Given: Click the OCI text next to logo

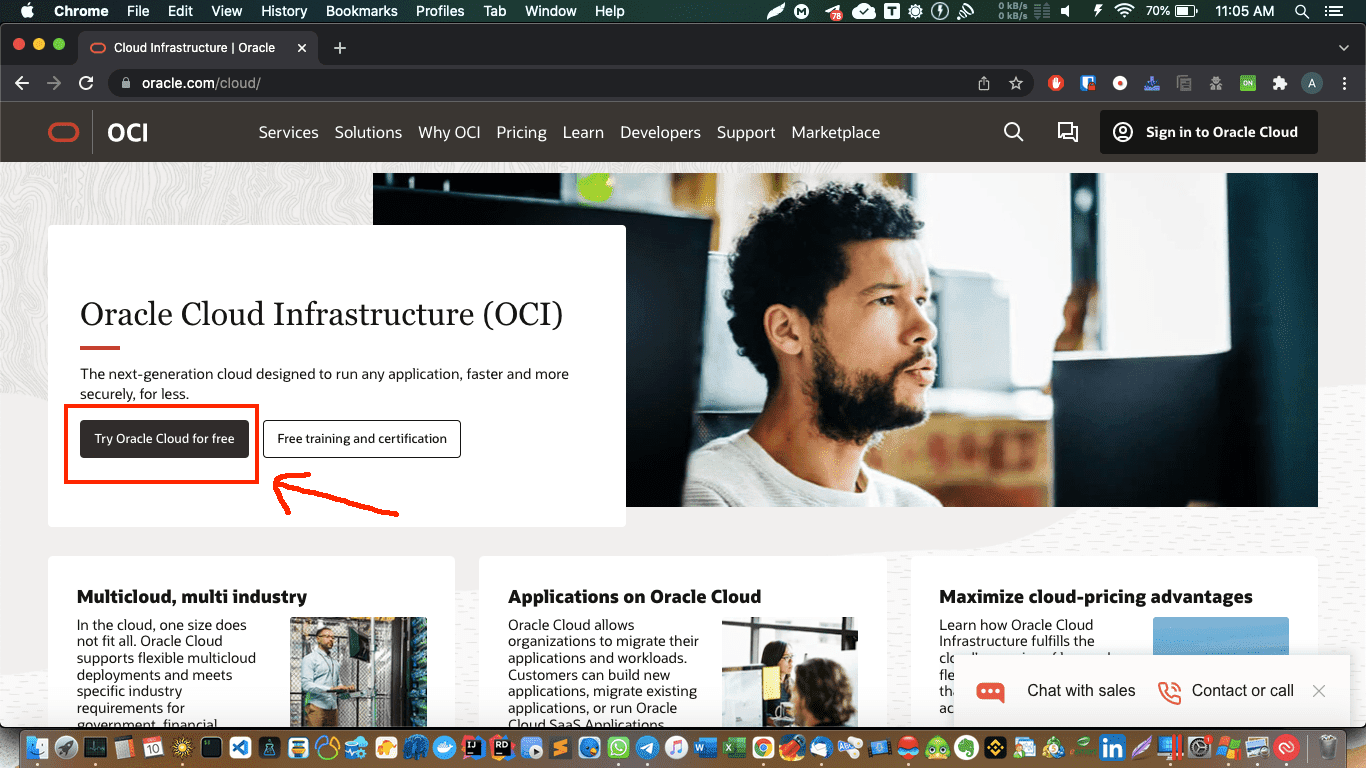Looking at the screenshot, I should 128,132.
